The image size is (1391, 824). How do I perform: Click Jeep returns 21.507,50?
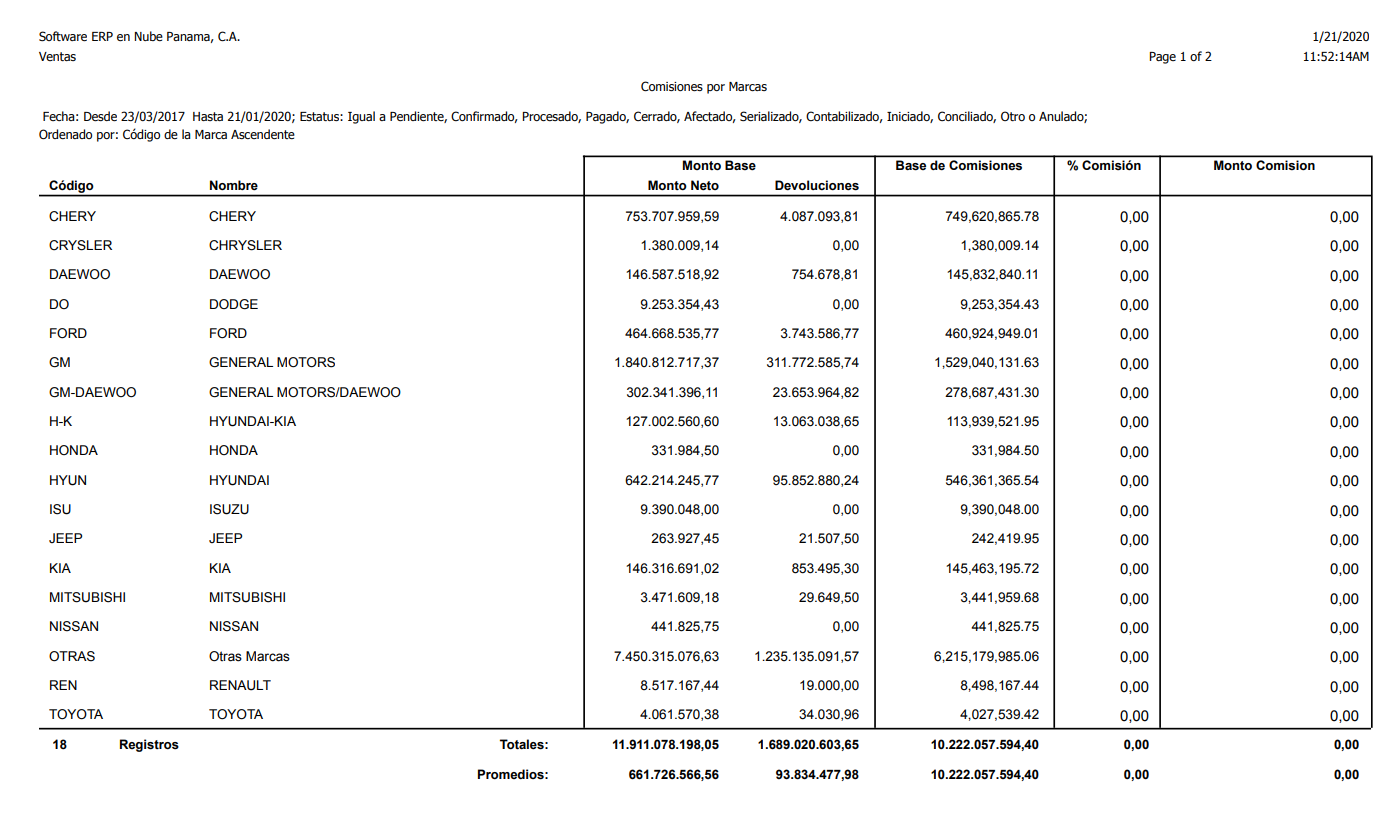829,539
